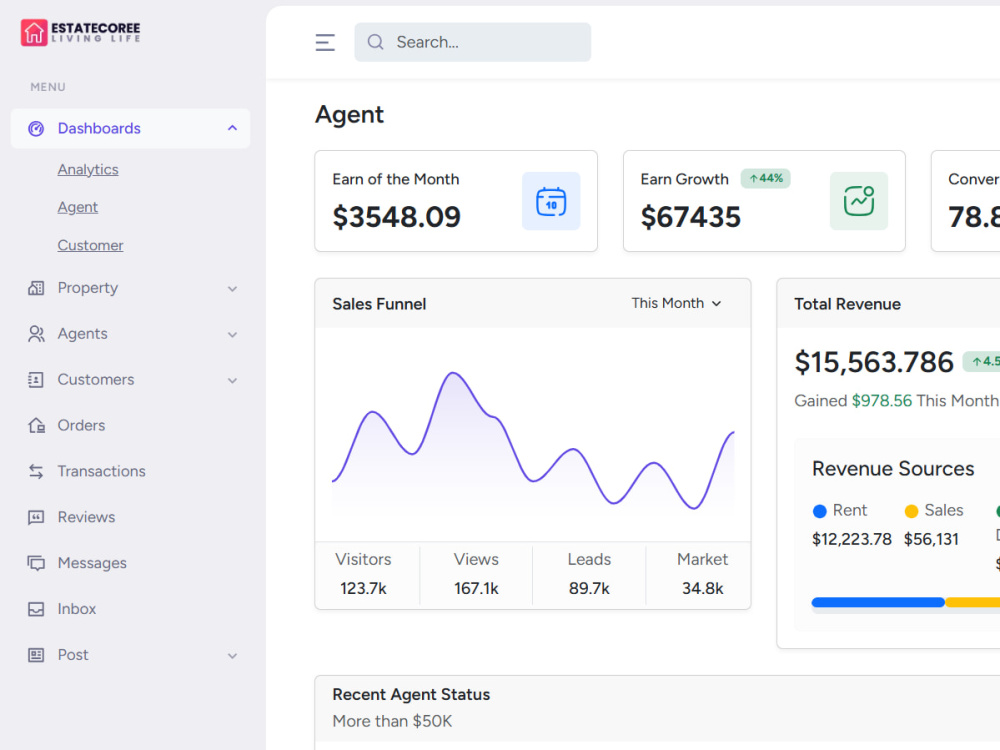Open the Dashboards menu item

pyautogui.click(x=130, y=129)
